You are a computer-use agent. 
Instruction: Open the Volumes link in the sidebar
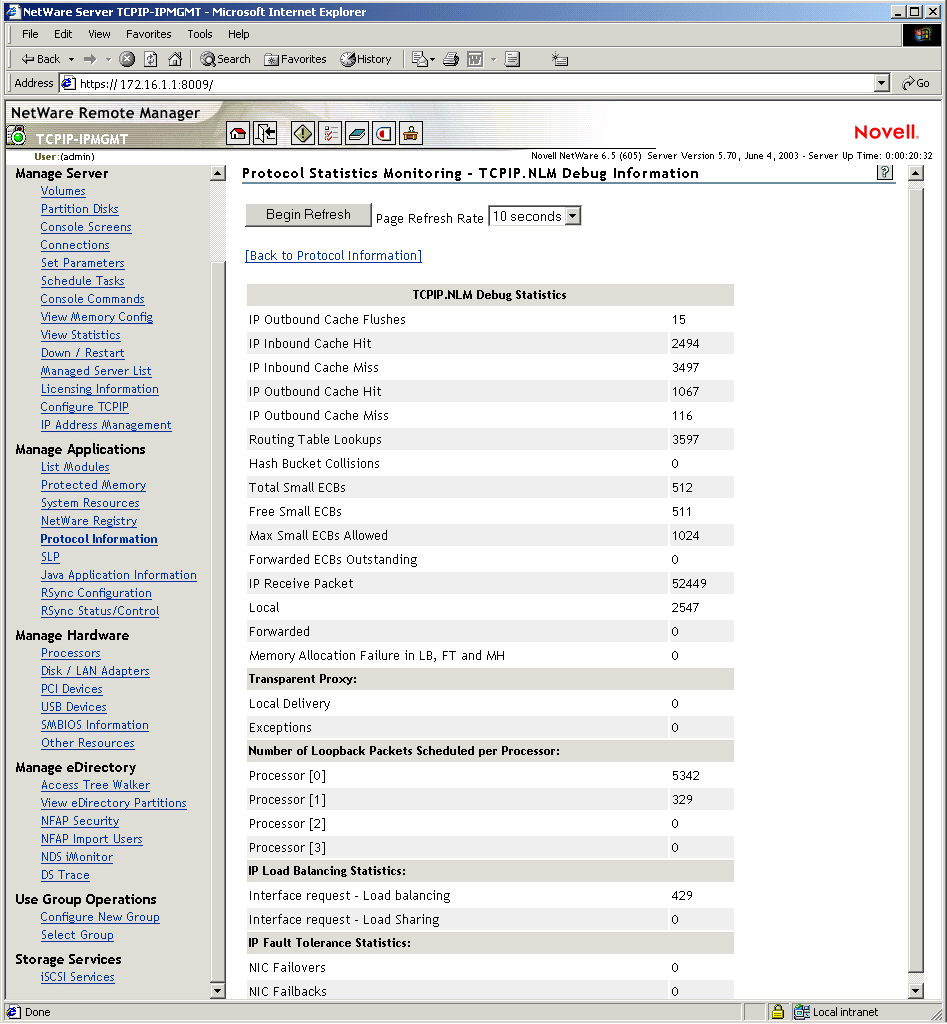pyautogui.click(x=63, y=191)
